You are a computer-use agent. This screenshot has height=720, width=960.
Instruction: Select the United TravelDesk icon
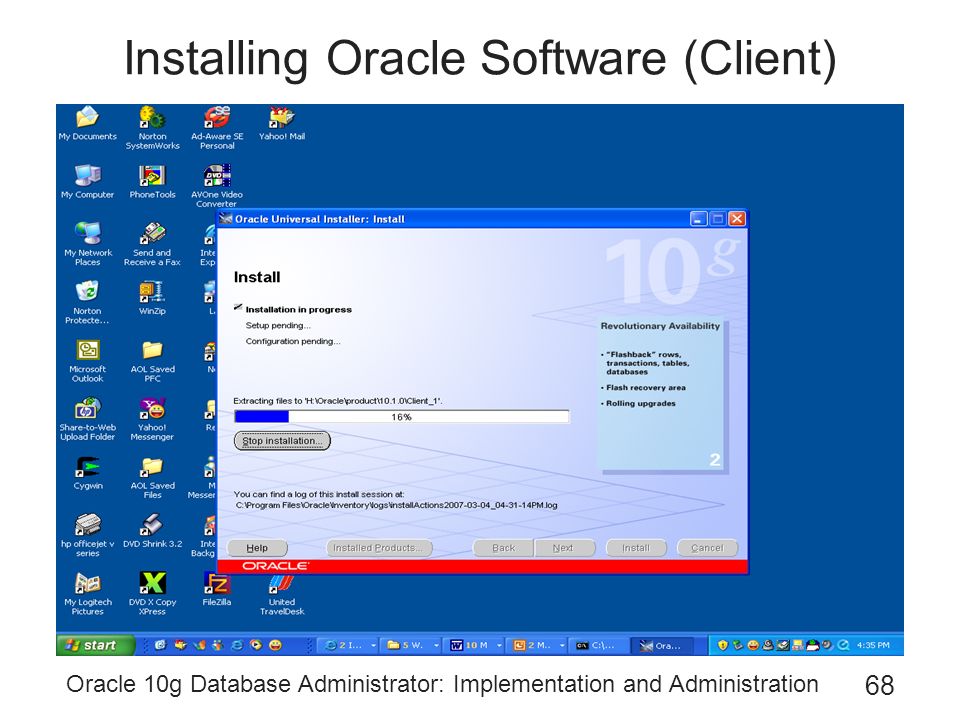282,595
